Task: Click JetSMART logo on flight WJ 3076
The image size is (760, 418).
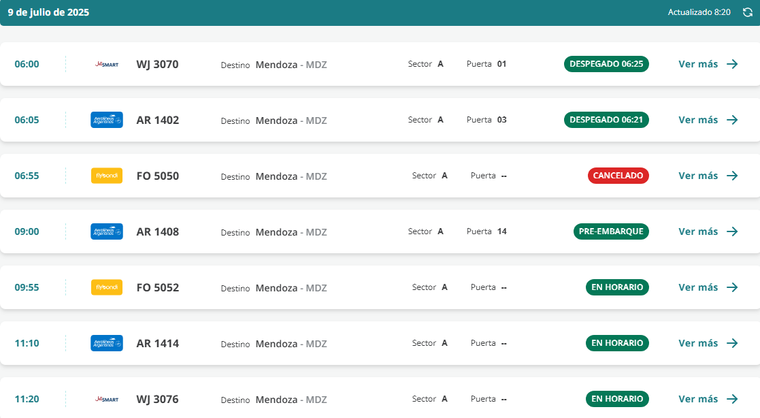Action: (x=106, y=399)
